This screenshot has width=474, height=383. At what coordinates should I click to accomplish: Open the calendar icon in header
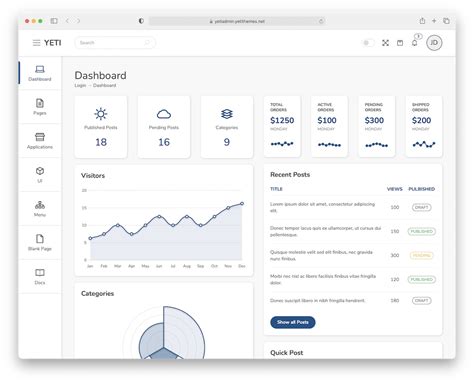click(x=400, y=43)
